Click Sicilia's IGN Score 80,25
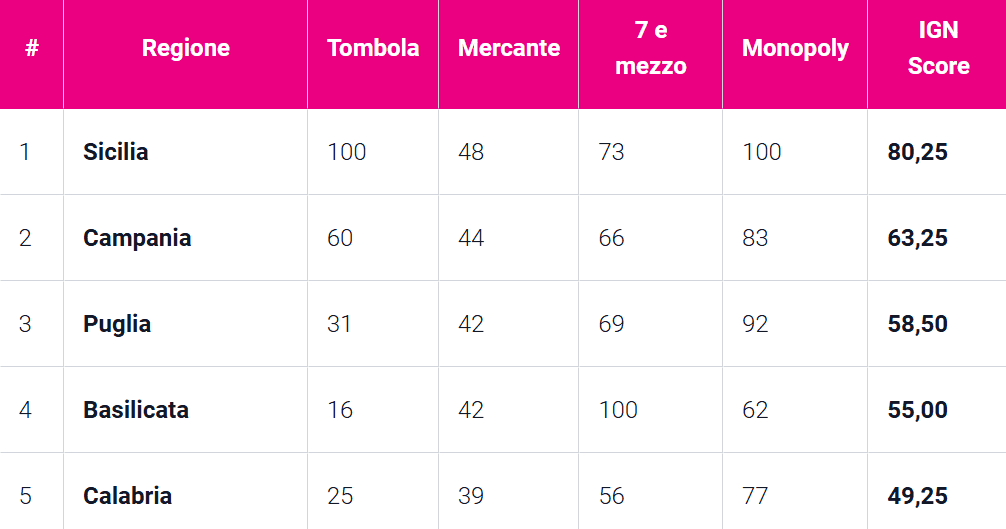This screenshot has width=1006, height=529. point(917,152)
